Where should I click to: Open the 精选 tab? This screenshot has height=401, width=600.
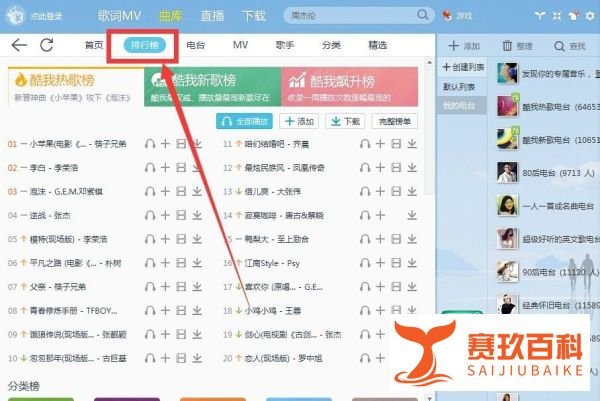378,45
